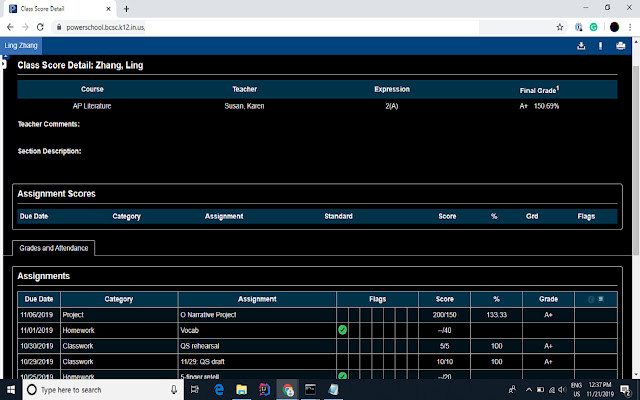Open the Chrome three-dot menu
Image resolution: width=640 pixels, height=400 pixels.
(630, 27)
